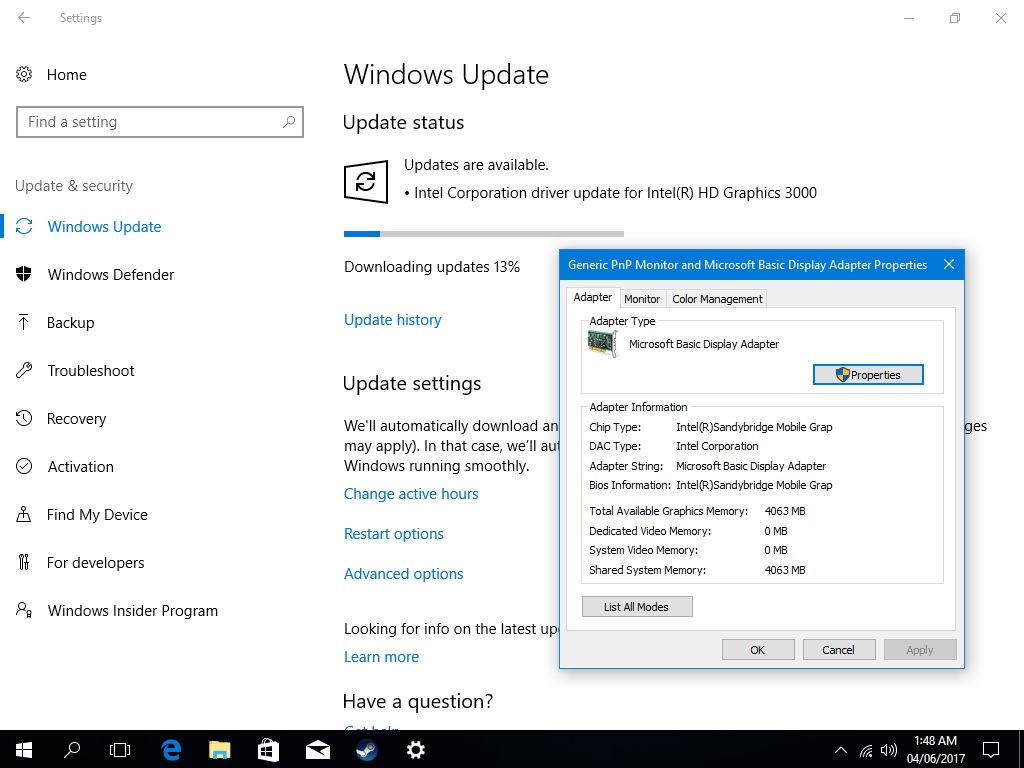The height and width of the screenshot is (768, 1024).
Task: Click Total Available Graphics Memory value
Action: click(784, 511)
